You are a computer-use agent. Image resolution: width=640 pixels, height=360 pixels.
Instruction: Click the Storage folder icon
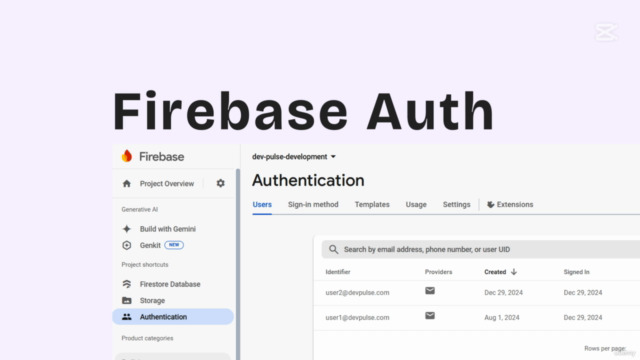[127, 300]
